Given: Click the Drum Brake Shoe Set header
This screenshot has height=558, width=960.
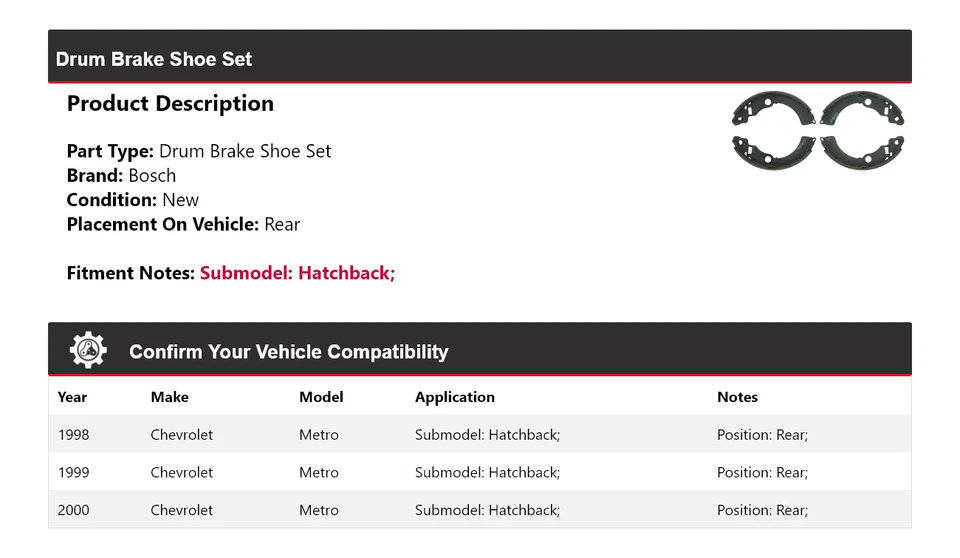Looking at the screenshot, I should (x=154, y=59).
